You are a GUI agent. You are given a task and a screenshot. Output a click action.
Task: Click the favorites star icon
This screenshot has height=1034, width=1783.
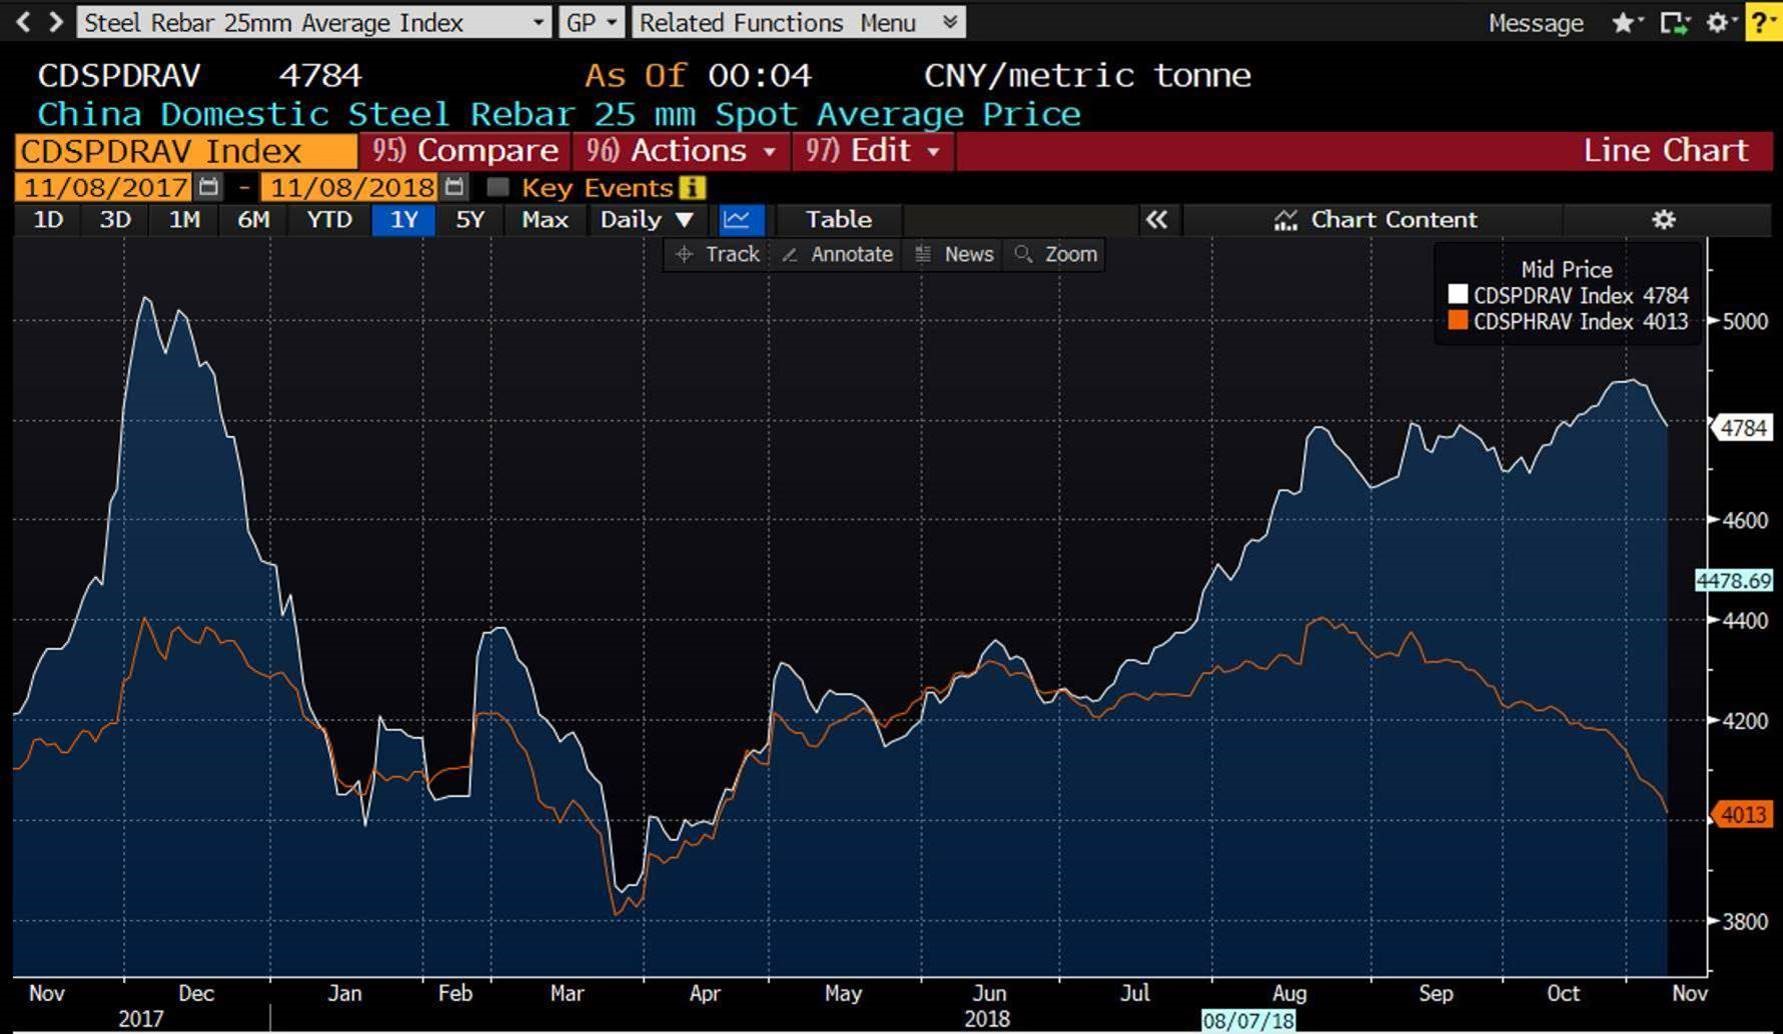pyautogui.click(x=1623, y=22)
